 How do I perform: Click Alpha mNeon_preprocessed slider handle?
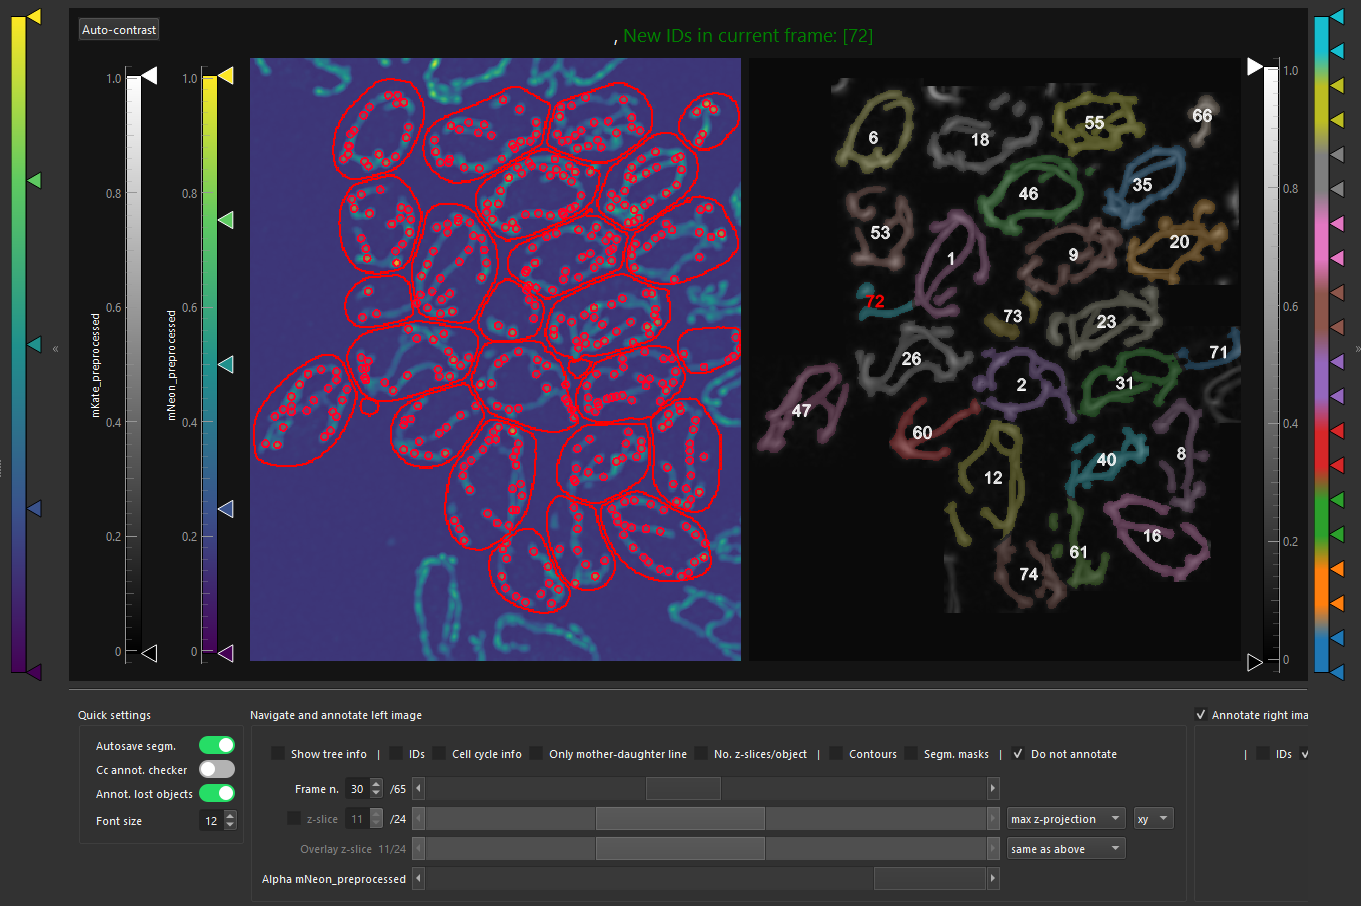(930, 879)
